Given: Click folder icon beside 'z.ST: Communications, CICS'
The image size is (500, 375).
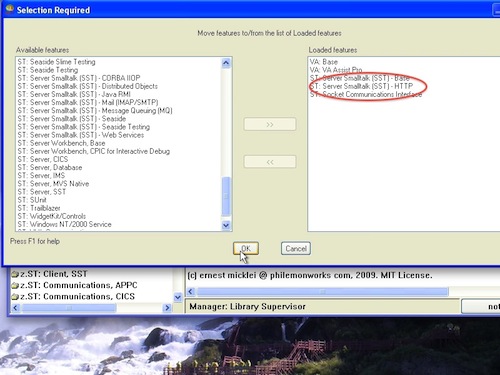Looking at the screenshot, I should (x=15, y=297).
